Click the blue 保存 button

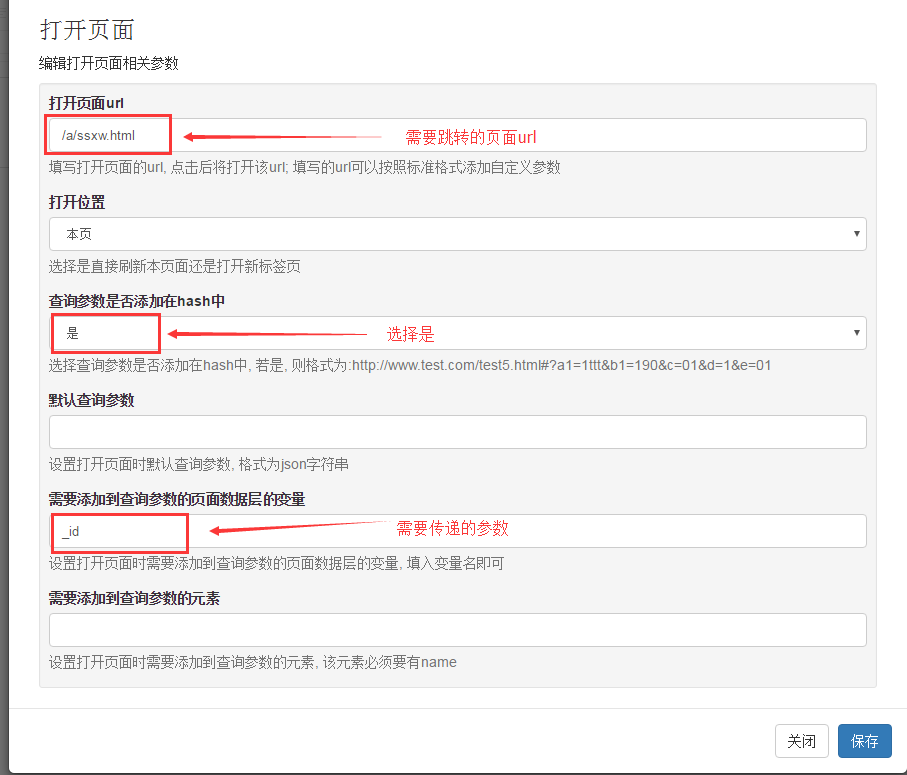[865, 741]
